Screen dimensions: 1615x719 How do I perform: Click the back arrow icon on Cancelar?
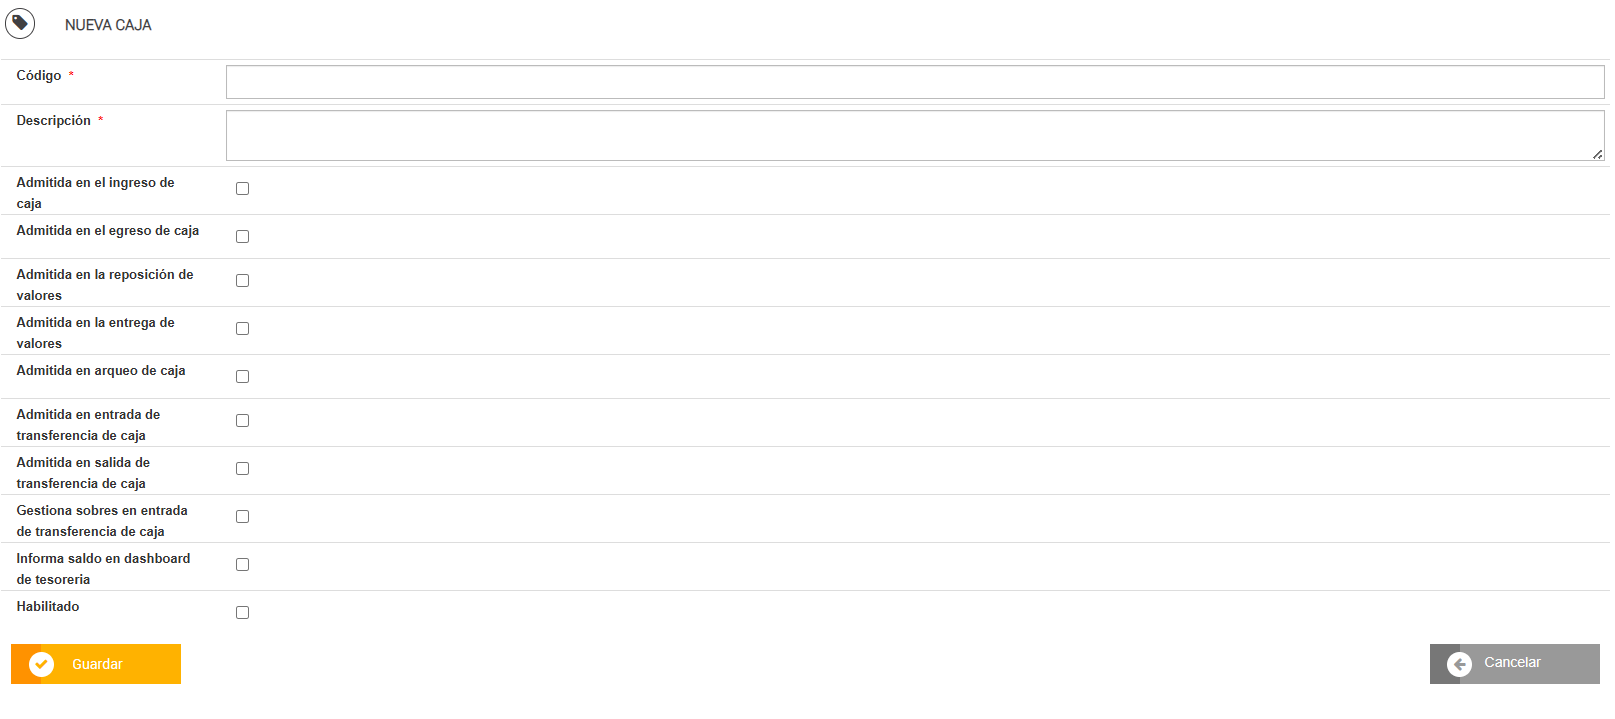(x=1459, y=664)
